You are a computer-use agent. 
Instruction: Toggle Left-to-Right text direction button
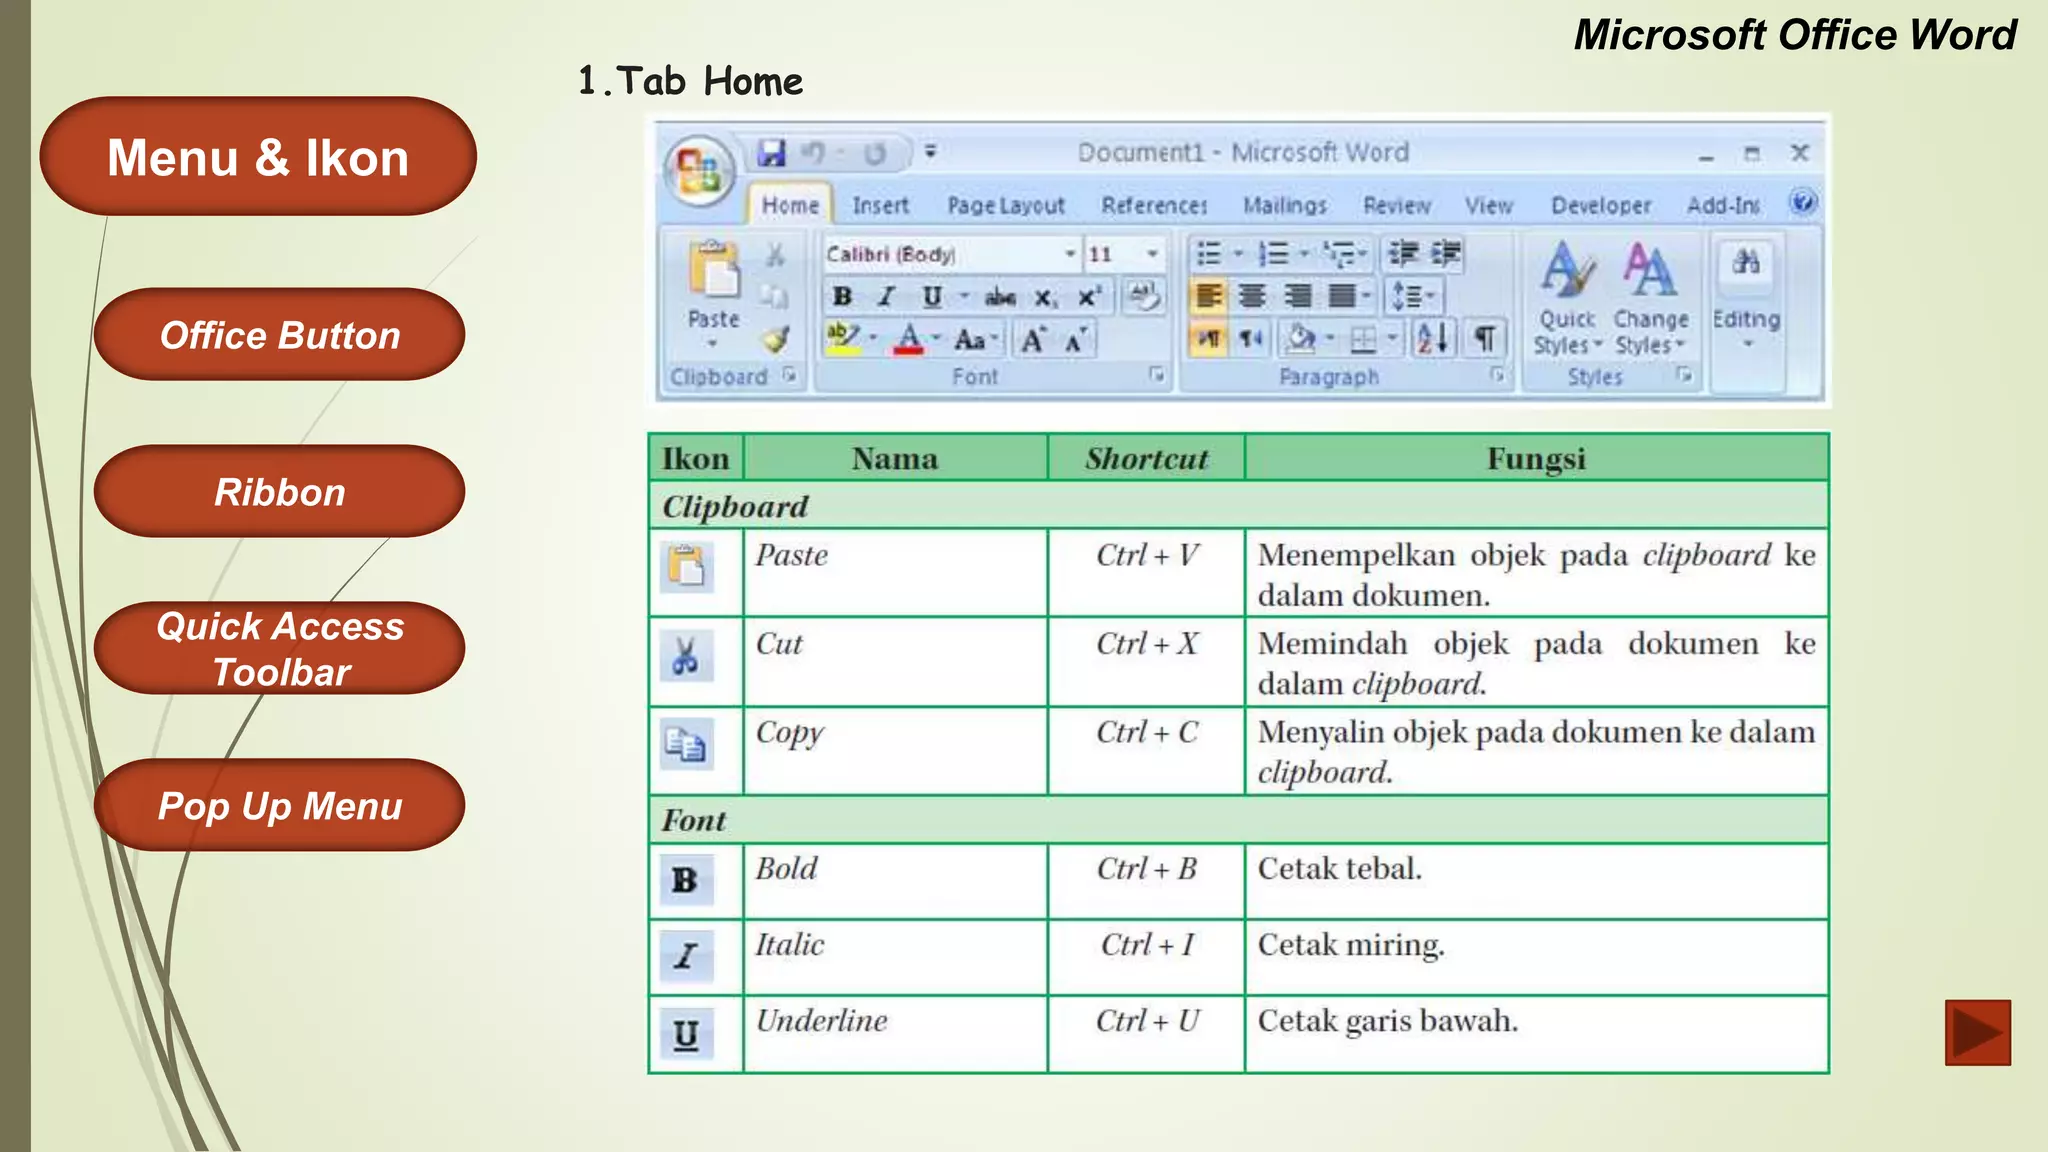pos(1209,339)
